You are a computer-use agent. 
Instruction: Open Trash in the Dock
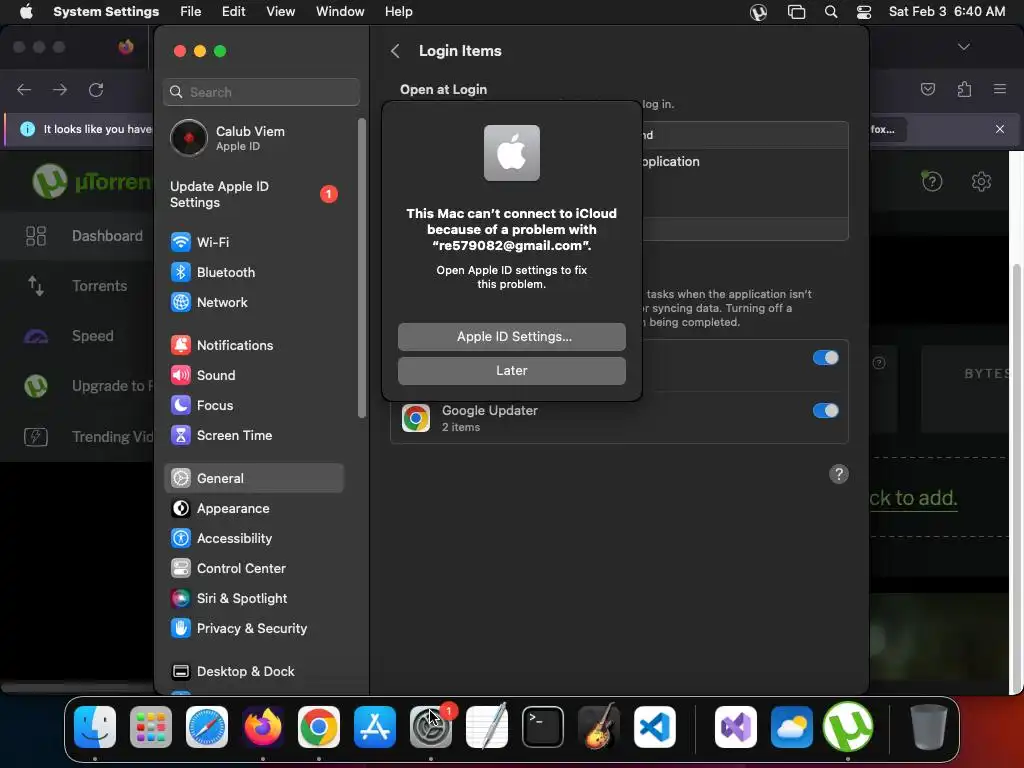tap(929, 727)
